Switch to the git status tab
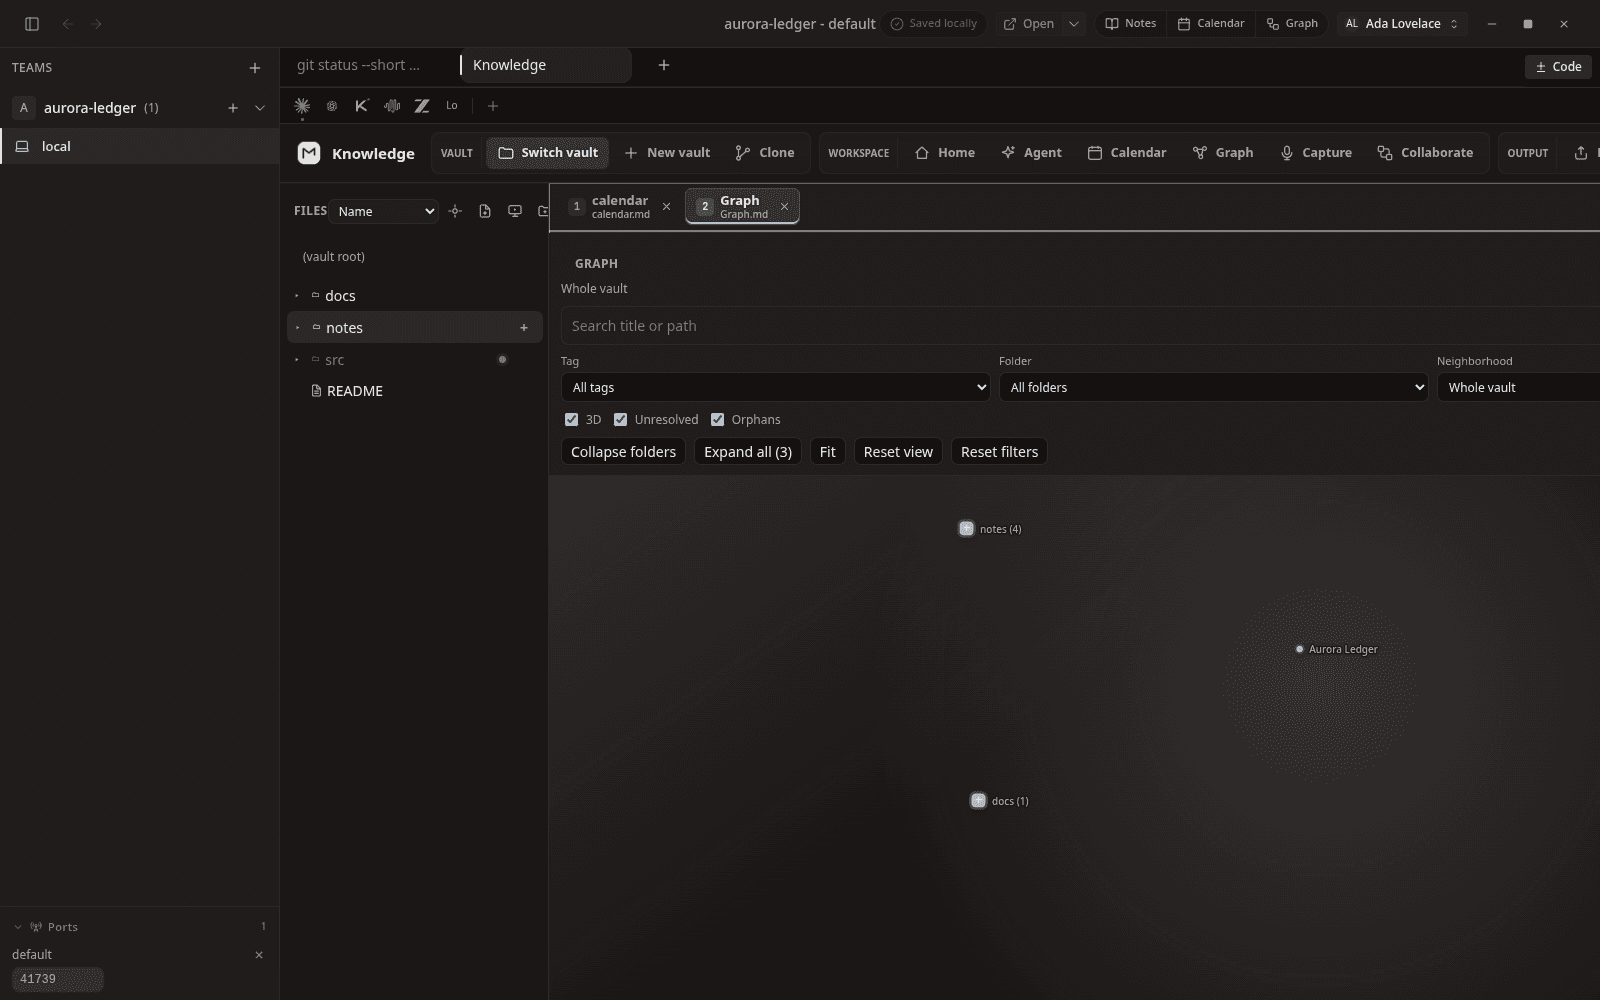The width and height of the screenshot is (1600, 1000). [x=358, y=66]
